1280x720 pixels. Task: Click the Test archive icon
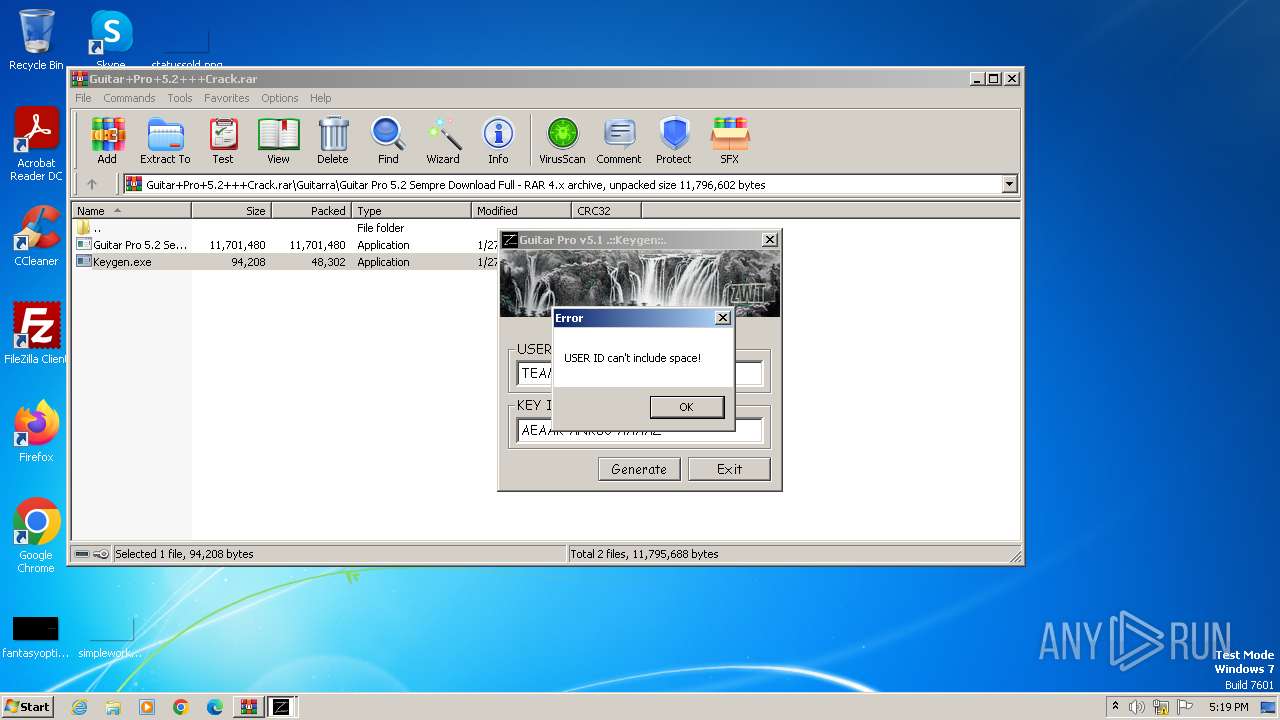[223, 141]
